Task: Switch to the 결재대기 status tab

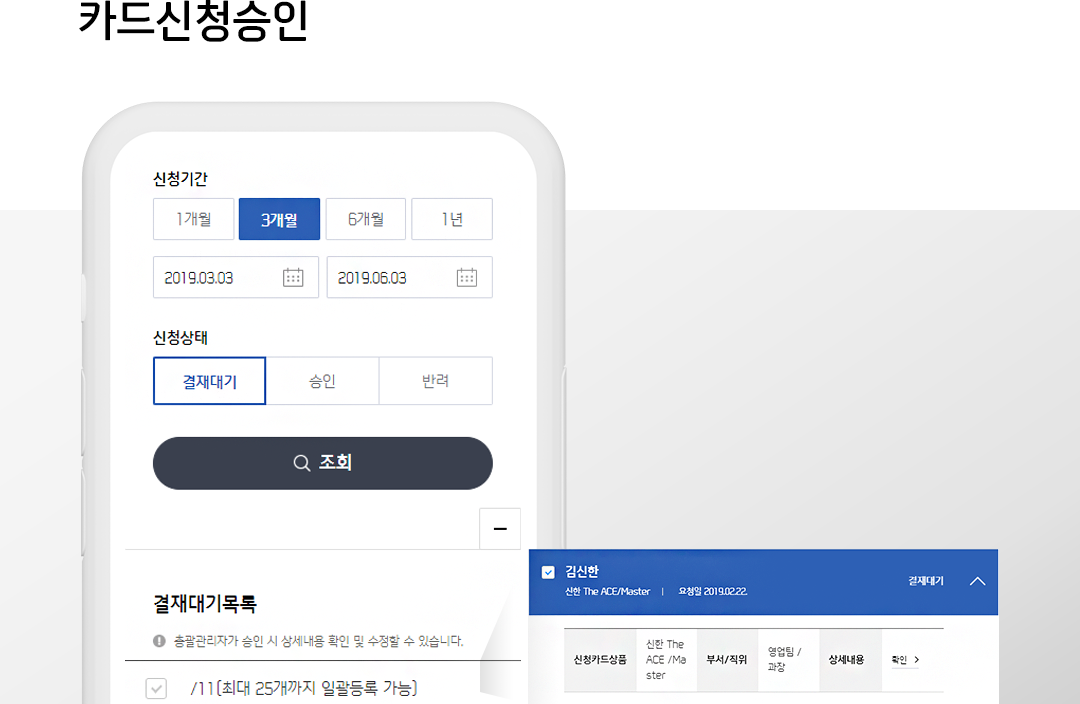Action: 209,381
